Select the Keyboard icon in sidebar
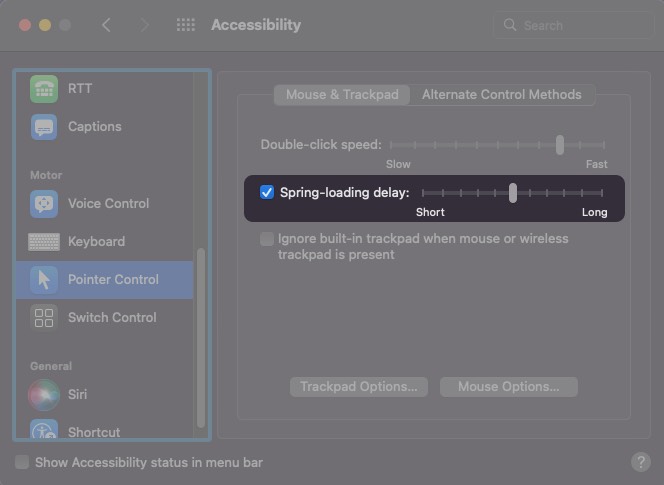The width and height of the screenshot is (664, 485). [x=44, y=242]
